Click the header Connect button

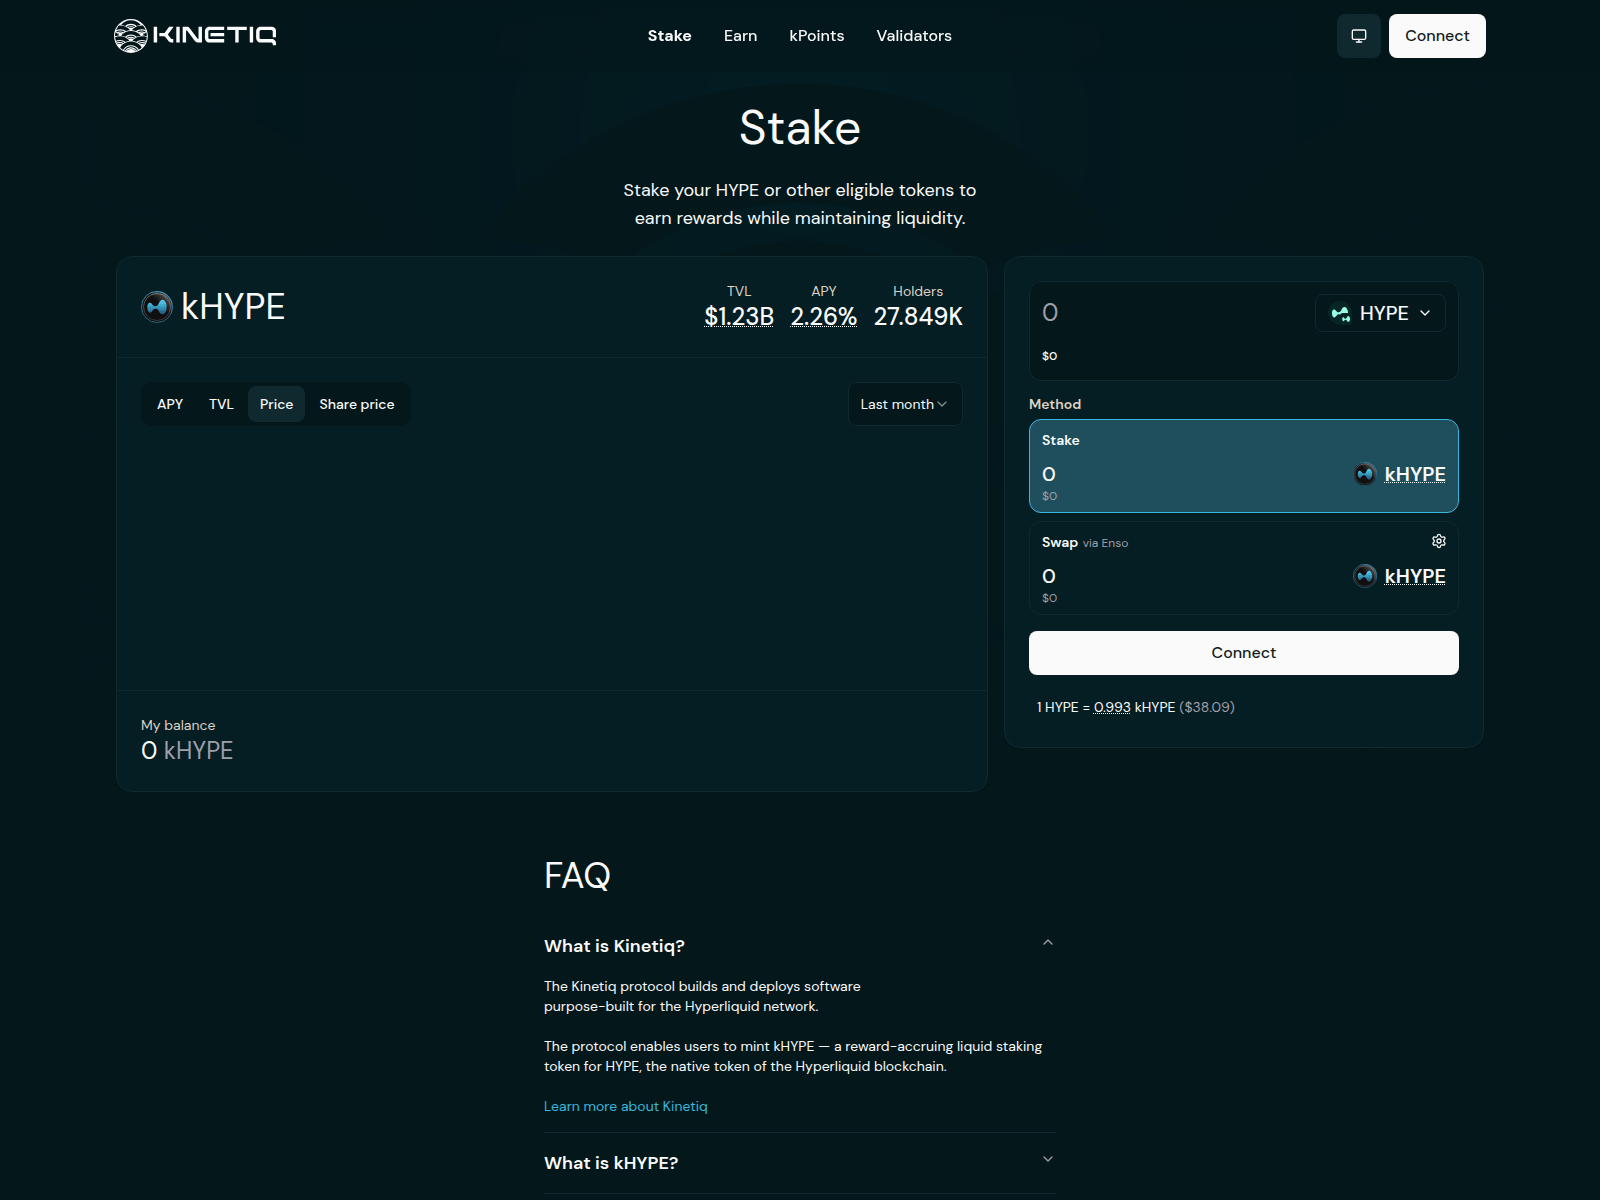point(1437,36)
